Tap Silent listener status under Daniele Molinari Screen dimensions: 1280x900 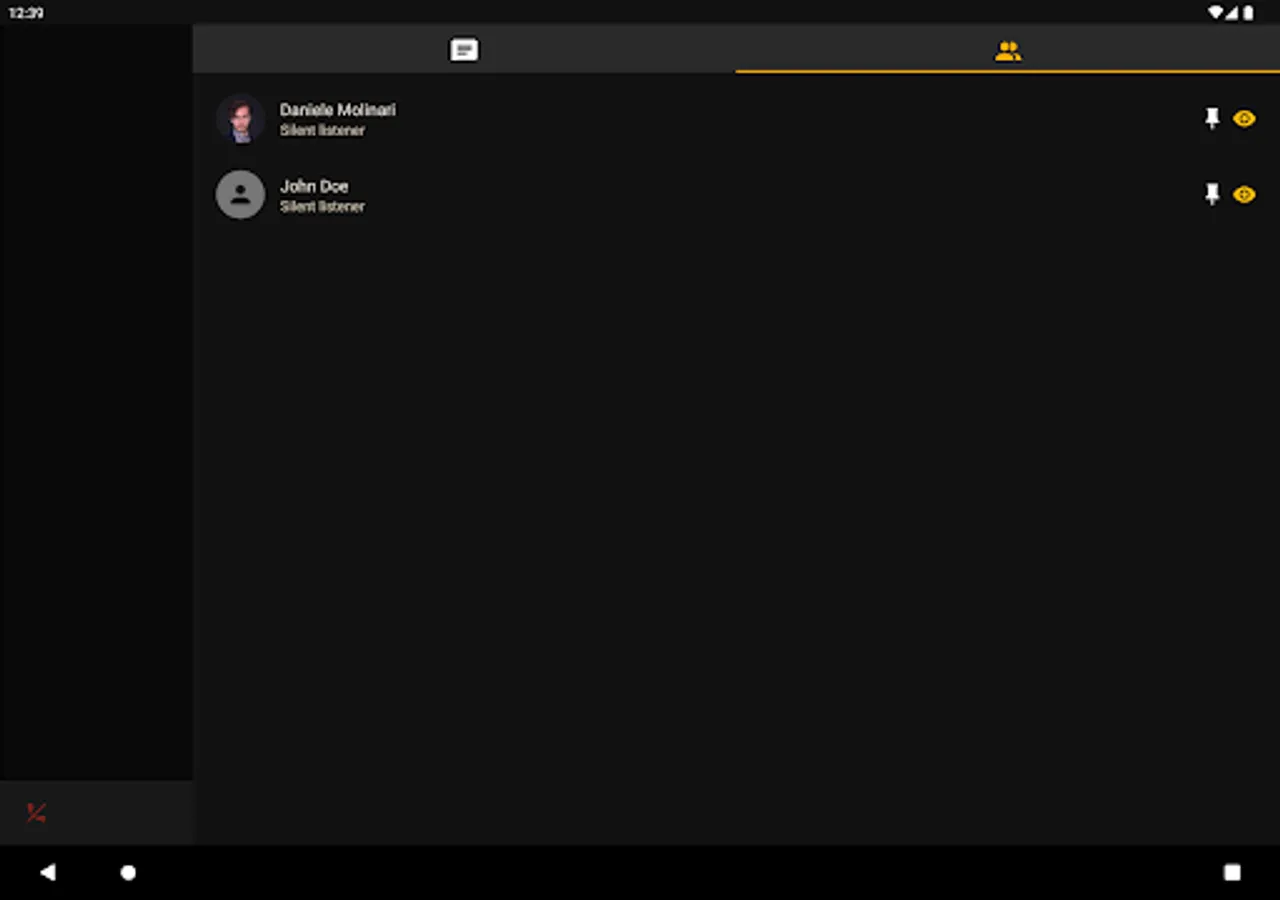(322, 130)
